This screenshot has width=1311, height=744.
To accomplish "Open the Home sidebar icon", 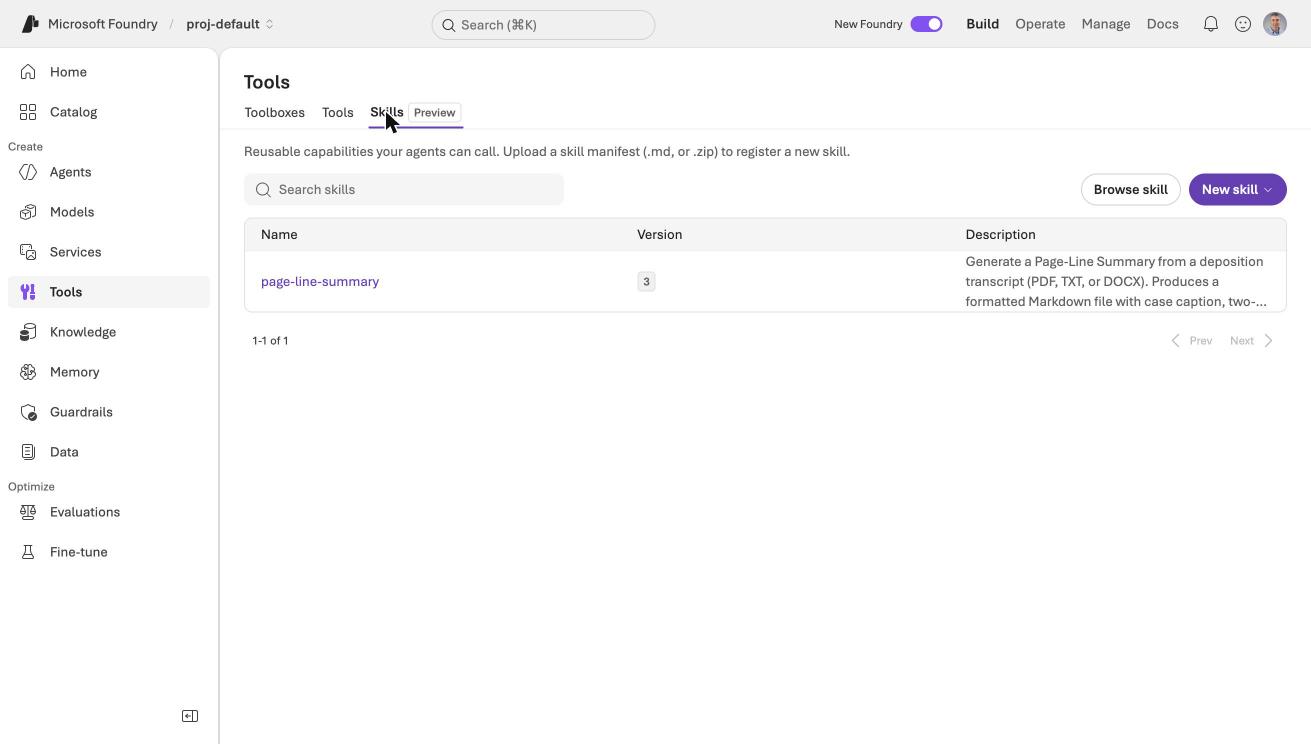I will click(28, 72).
